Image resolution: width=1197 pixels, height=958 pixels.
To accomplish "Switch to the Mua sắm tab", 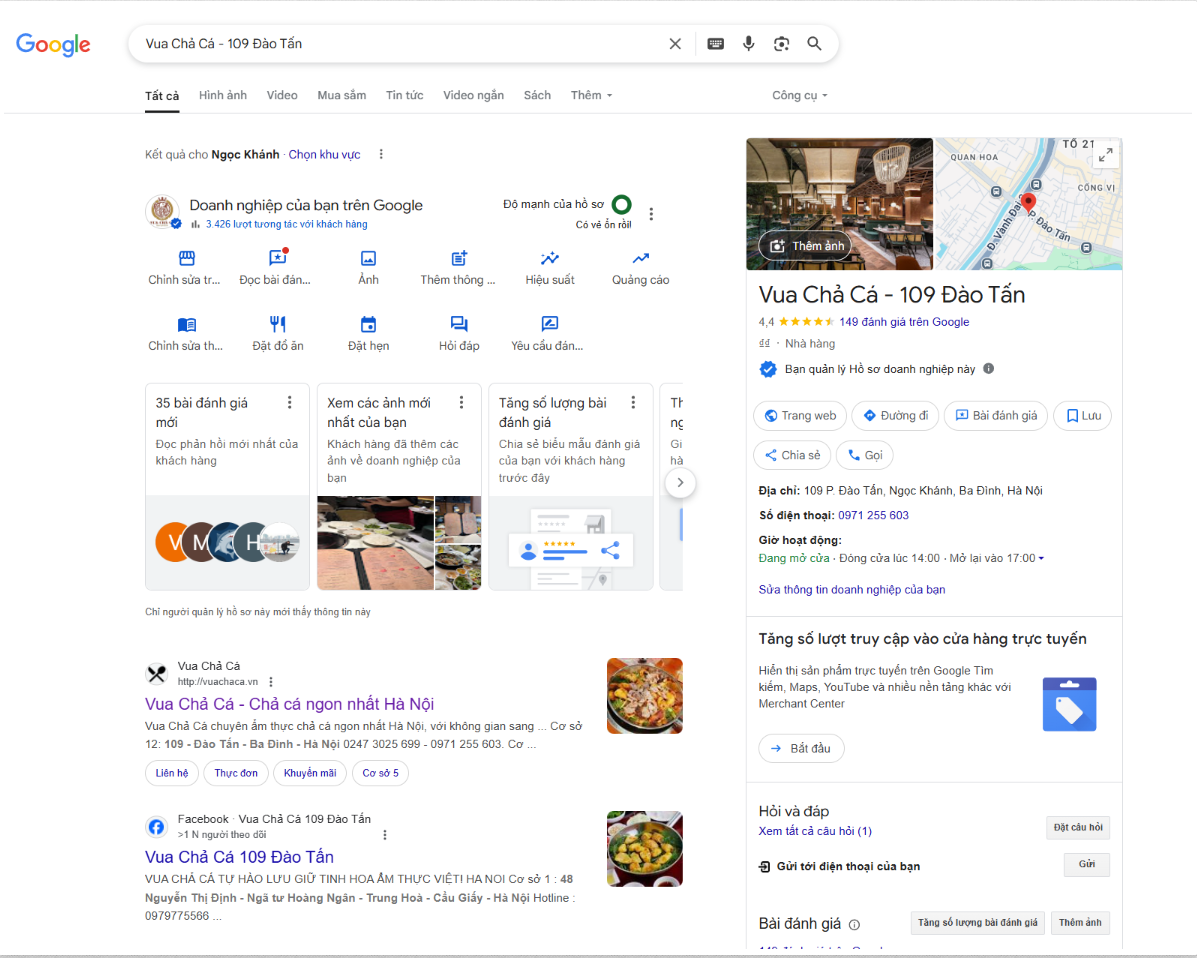I will 341,95.
